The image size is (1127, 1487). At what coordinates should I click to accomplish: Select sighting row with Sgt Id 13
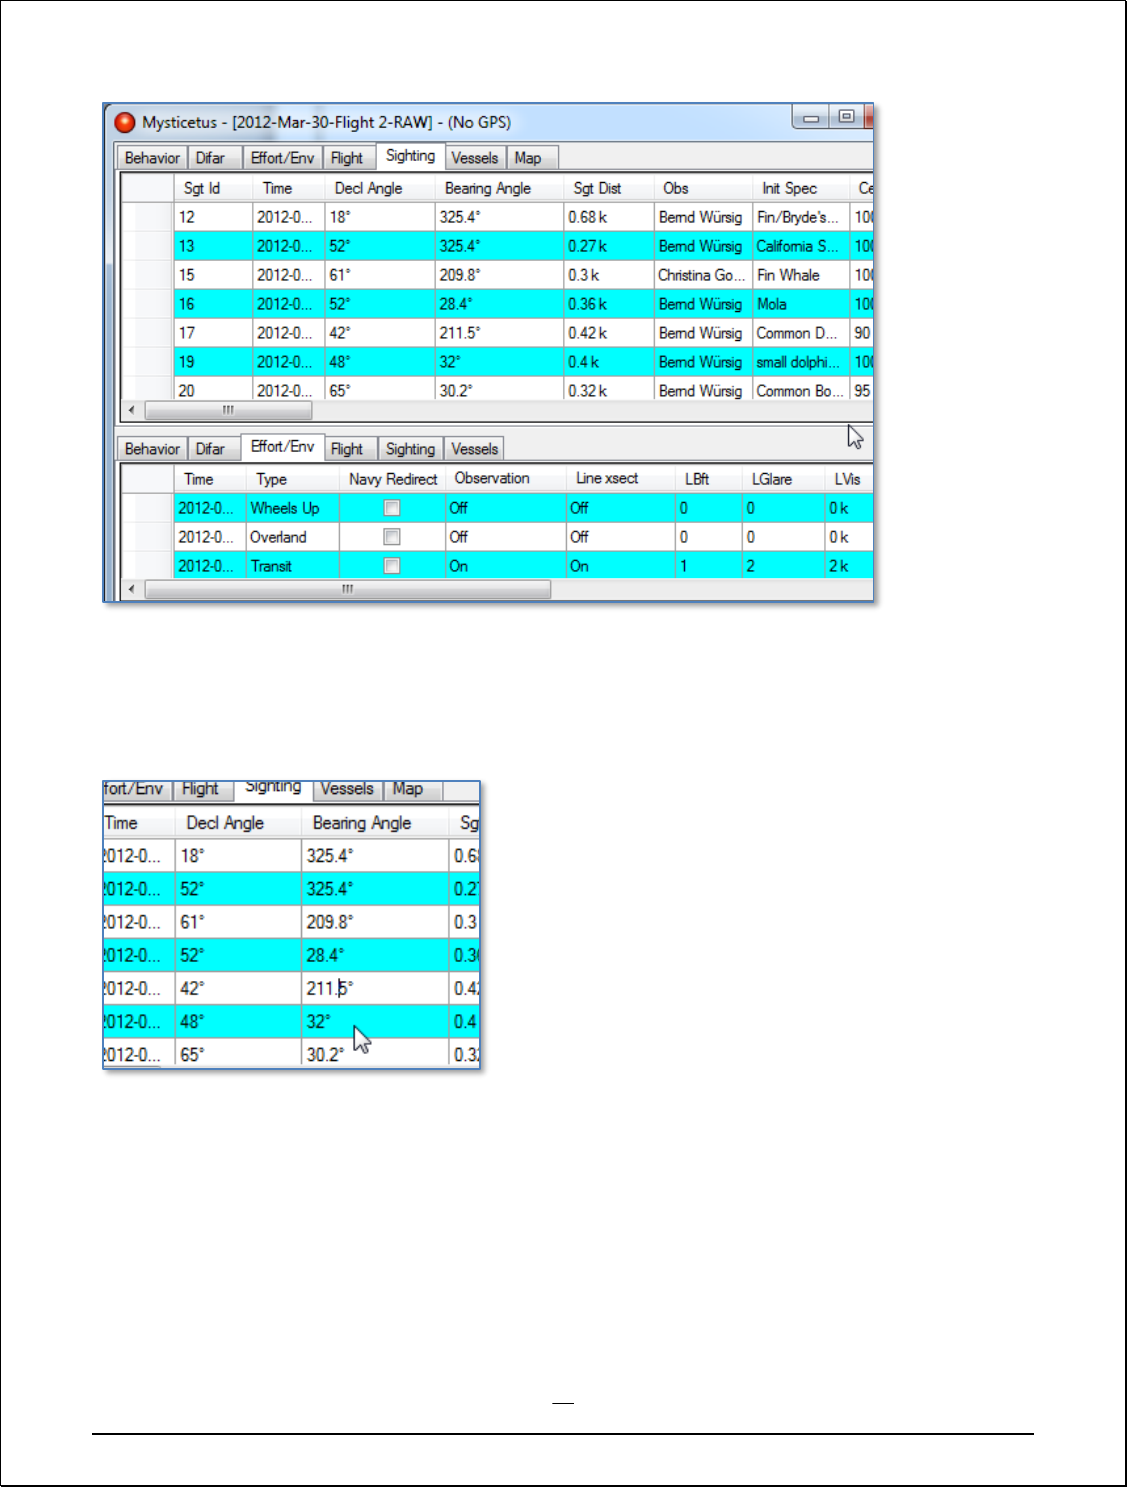coord(497,246)
